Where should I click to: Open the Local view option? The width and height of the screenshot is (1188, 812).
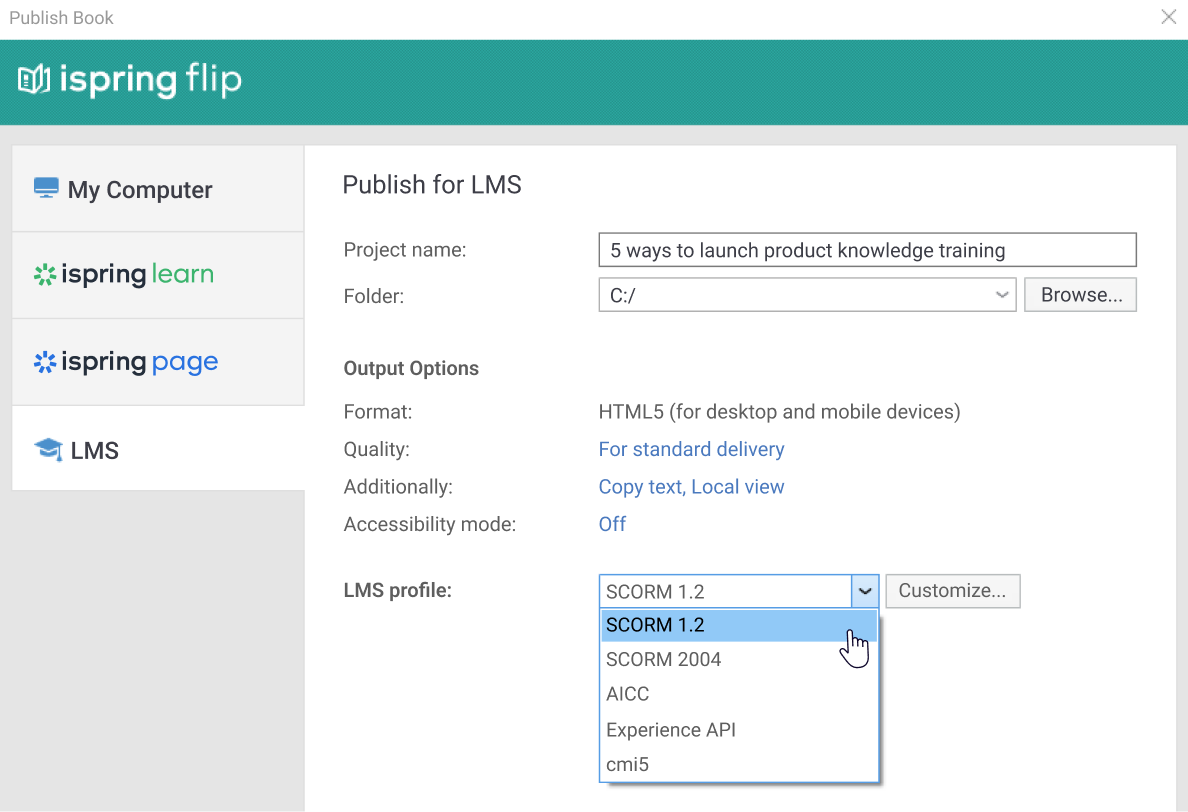pyautogui.click(x=738, y=486)
